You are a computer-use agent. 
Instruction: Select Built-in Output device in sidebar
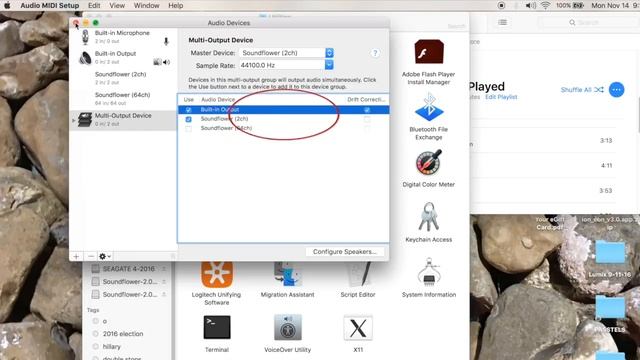point(122,58)
